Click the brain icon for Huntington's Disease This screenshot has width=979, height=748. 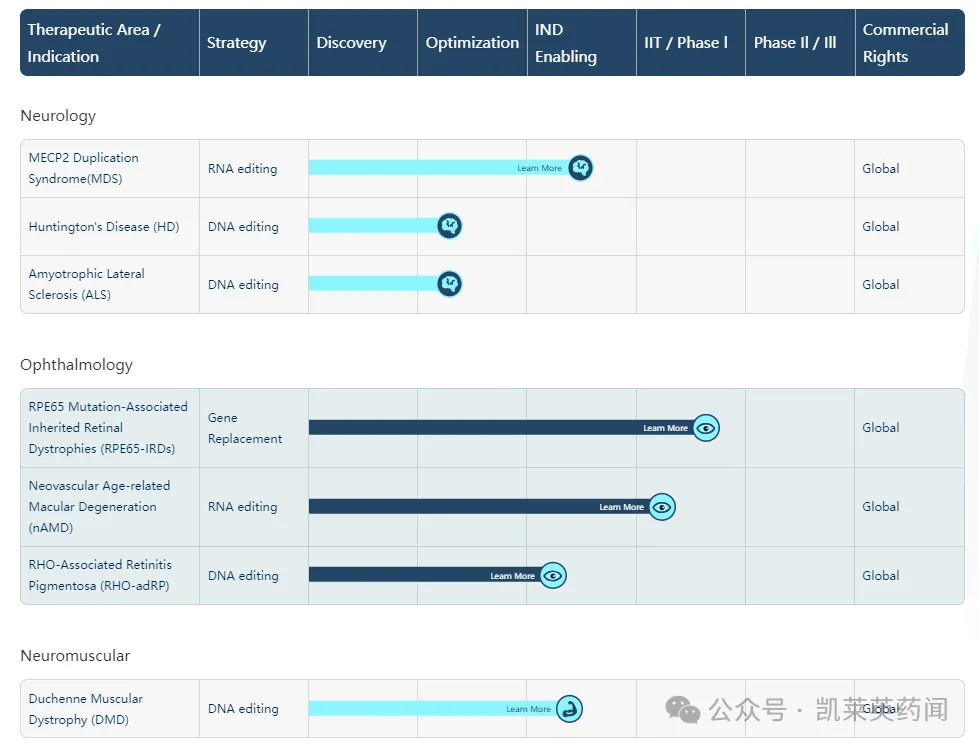pyautogui.click(x=450, y=226)
